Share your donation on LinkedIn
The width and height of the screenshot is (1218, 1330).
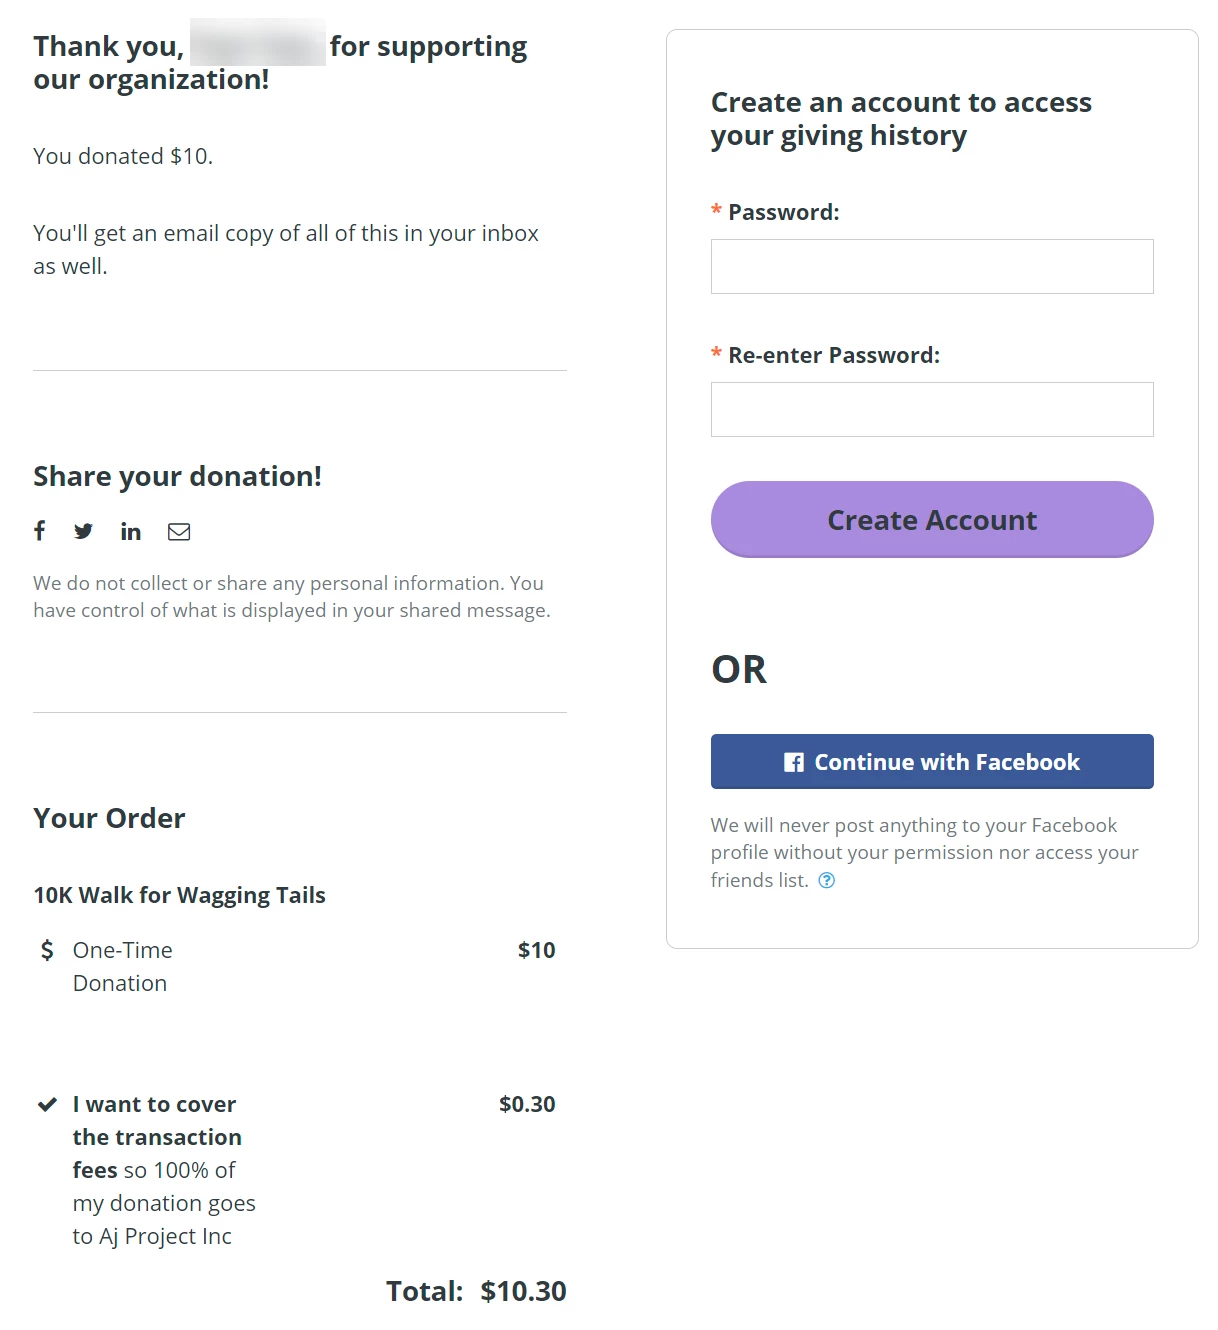(x=131, y=531)
